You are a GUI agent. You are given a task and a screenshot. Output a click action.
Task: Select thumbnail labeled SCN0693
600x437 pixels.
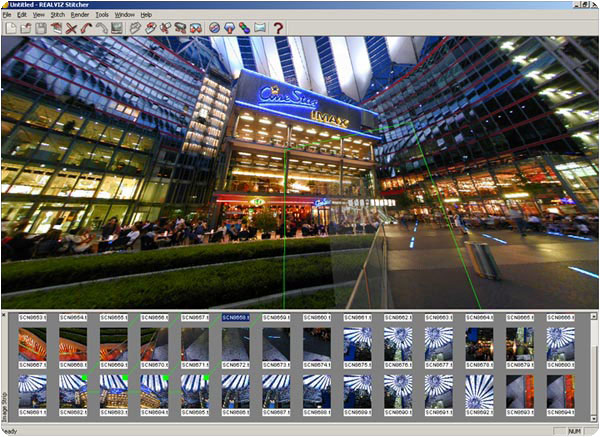pyautogui.click(x=520, y=391)
